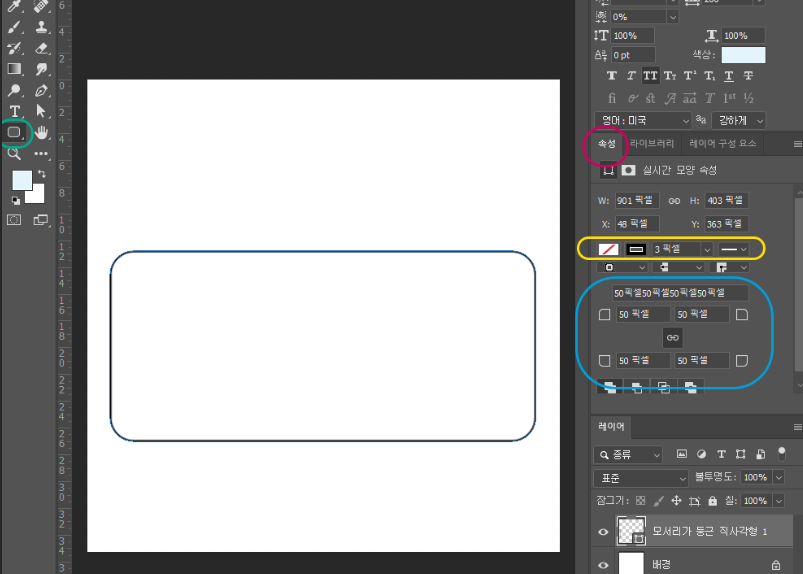This screenshot has width=803, height=574.
Task: Open the 영어 : 미국 language dropdown
Action: (643, 120)
